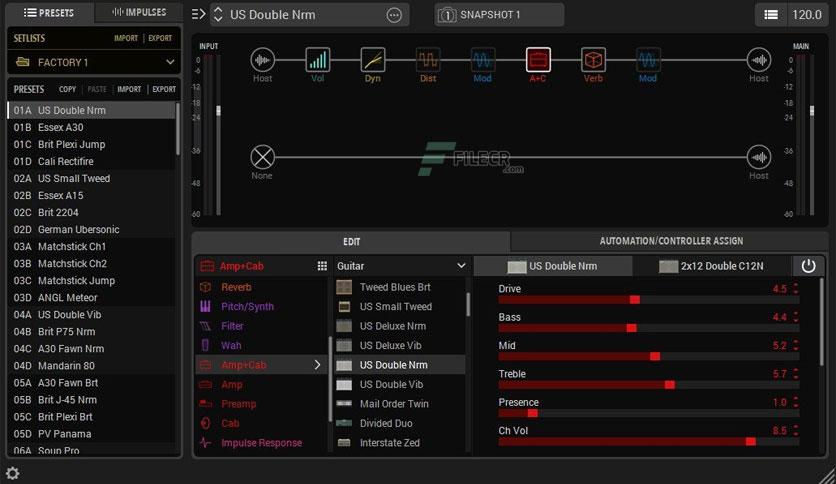Click the Ch Vol slider
This screenshot has width=836, height=484.
tap(648, 441)
